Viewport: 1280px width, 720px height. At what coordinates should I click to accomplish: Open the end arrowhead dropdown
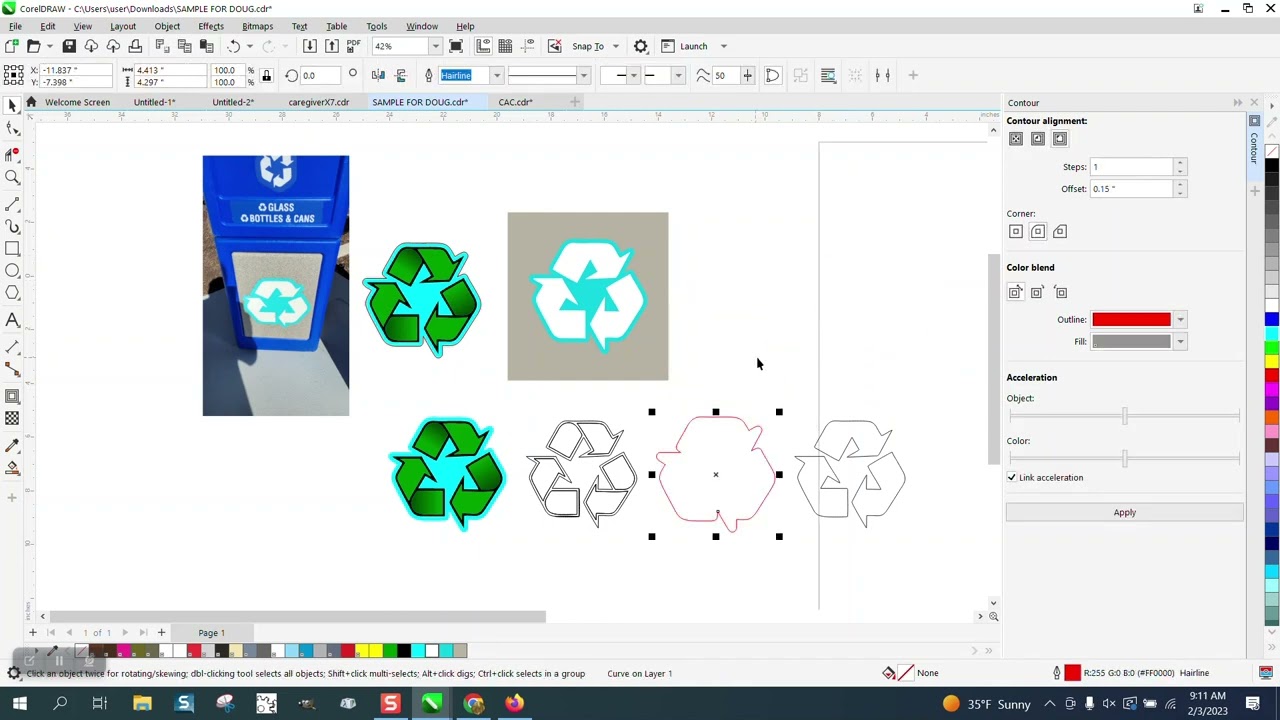click(678, 75)
